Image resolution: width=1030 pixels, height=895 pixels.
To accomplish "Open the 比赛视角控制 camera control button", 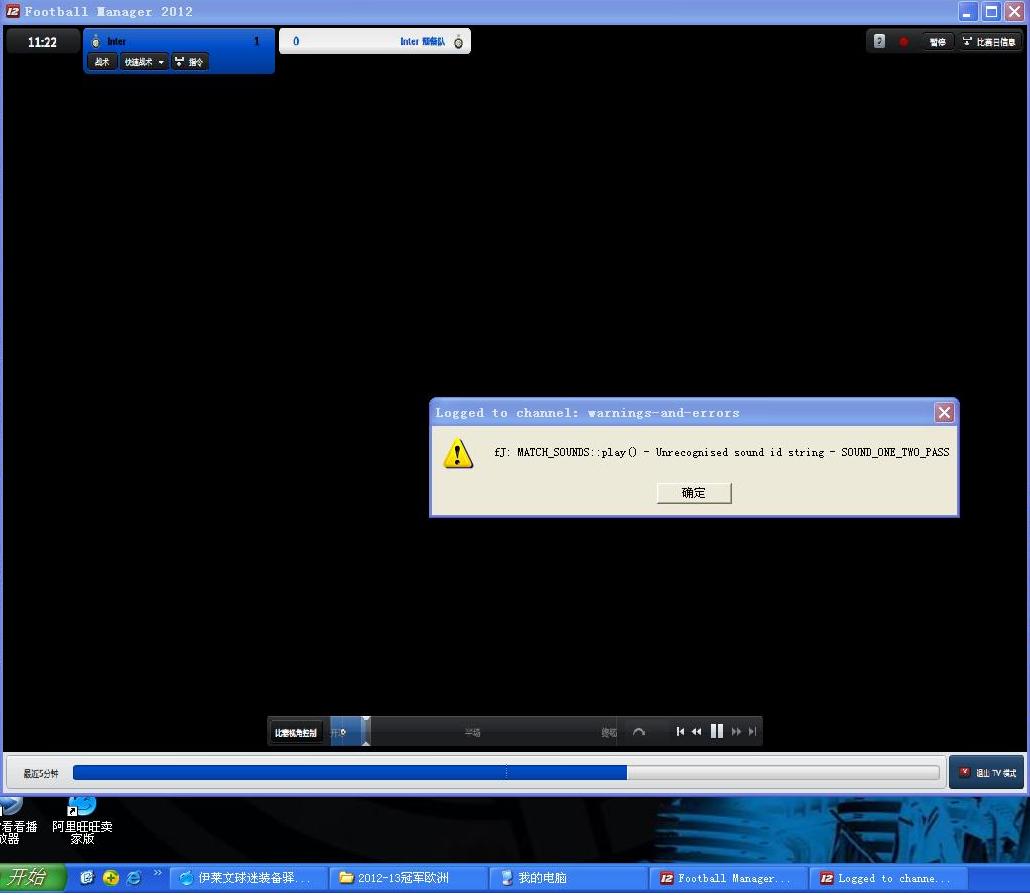I will pyautogui.click(x=296, y=732).
